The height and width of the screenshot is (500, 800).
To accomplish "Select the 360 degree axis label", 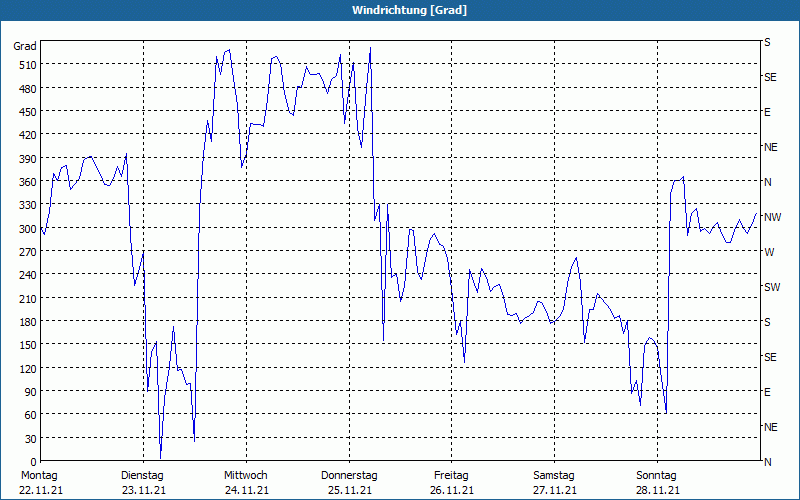I will (25, 182).
